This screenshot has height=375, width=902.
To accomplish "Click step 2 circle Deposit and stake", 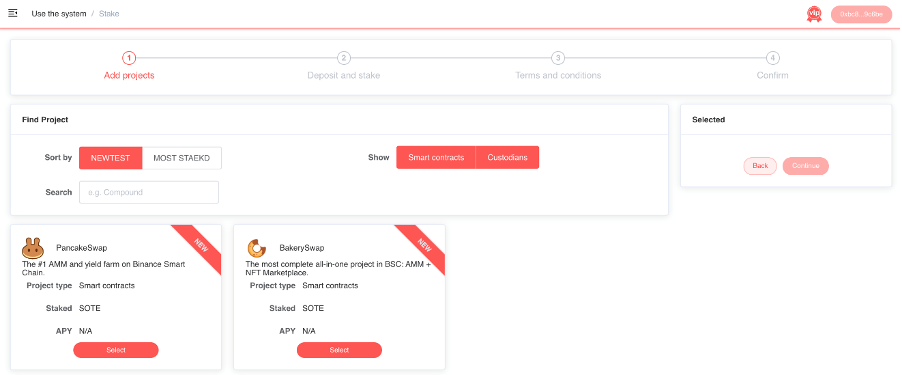I will (x=343, y=58).
